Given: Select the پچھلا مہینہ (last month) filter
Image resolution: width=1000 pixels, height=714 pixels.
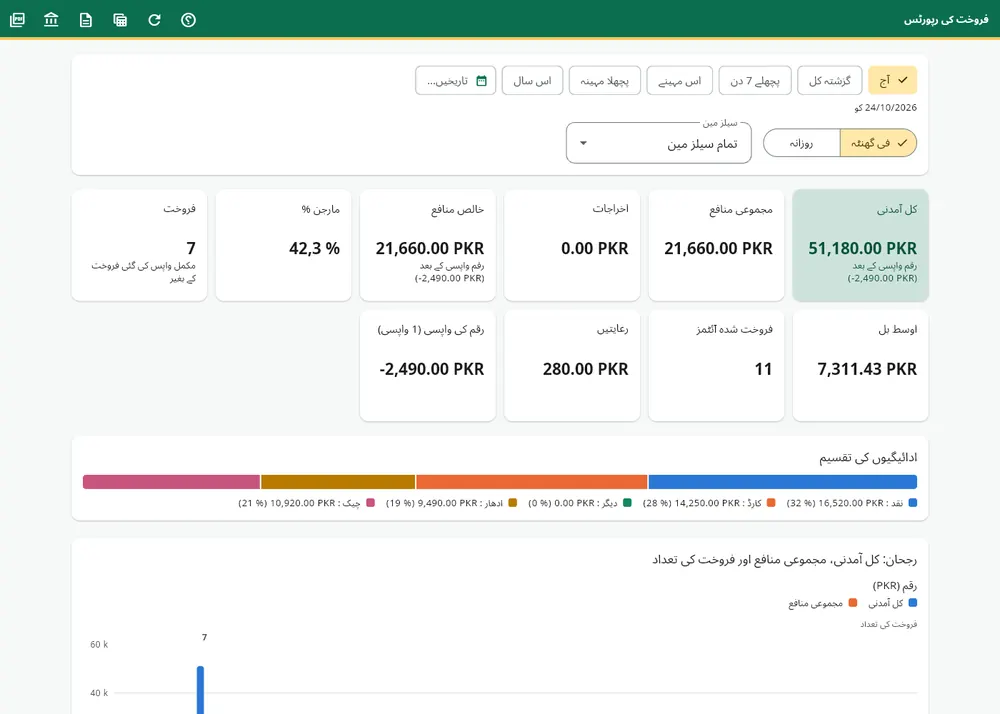Looking at the screenshot, I should (605, 80).
